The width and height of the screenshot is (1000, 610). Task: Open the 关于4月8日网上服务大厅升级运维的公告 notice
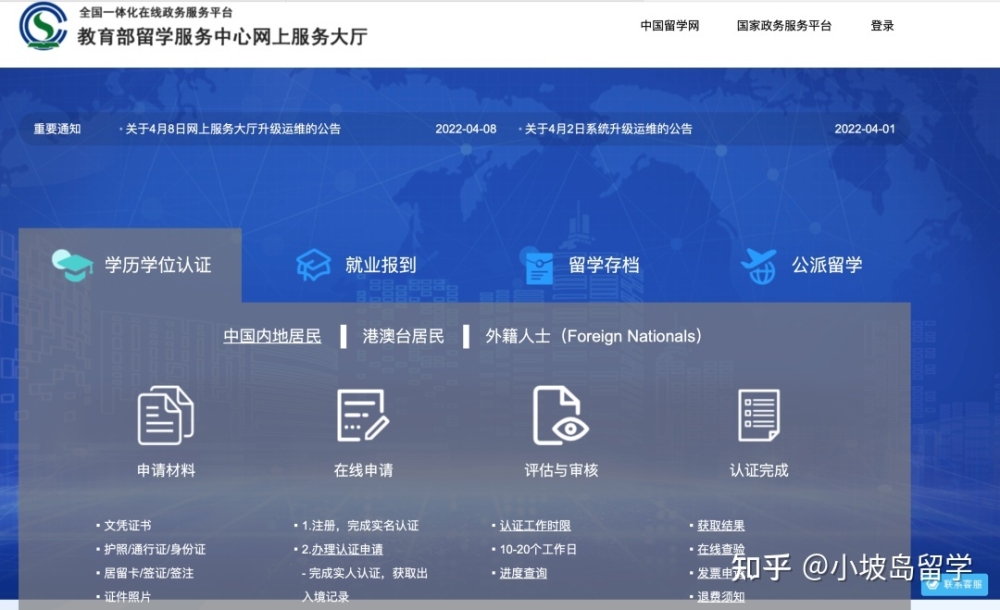233,129
